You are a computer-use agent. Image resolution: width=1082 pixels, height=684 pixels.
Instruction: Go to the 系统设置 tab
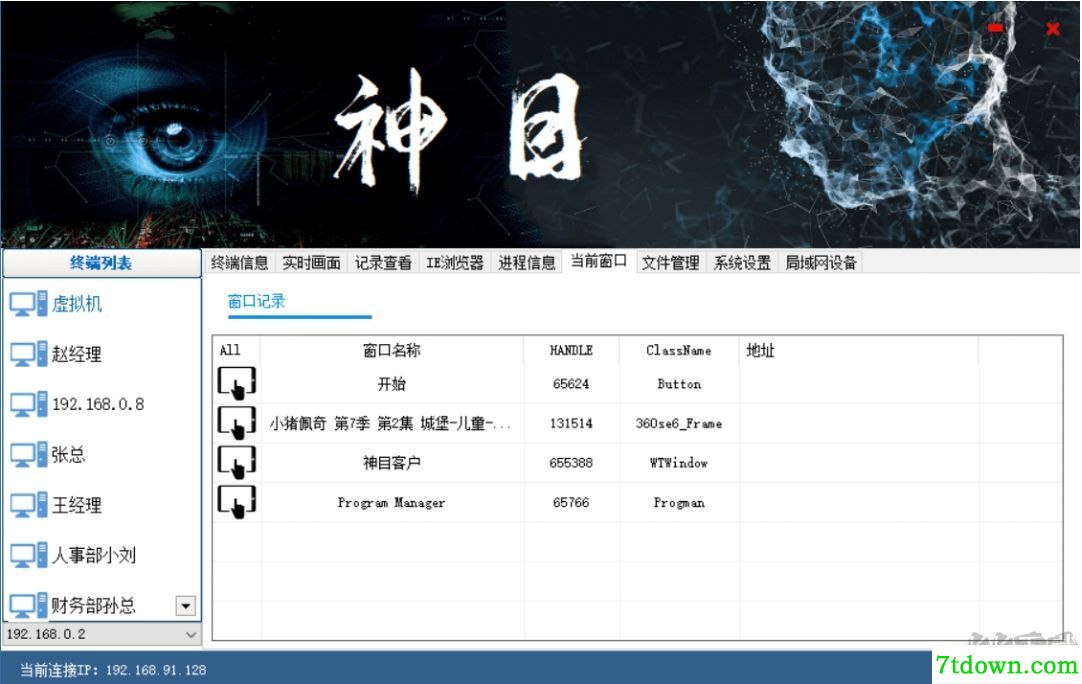742,262
